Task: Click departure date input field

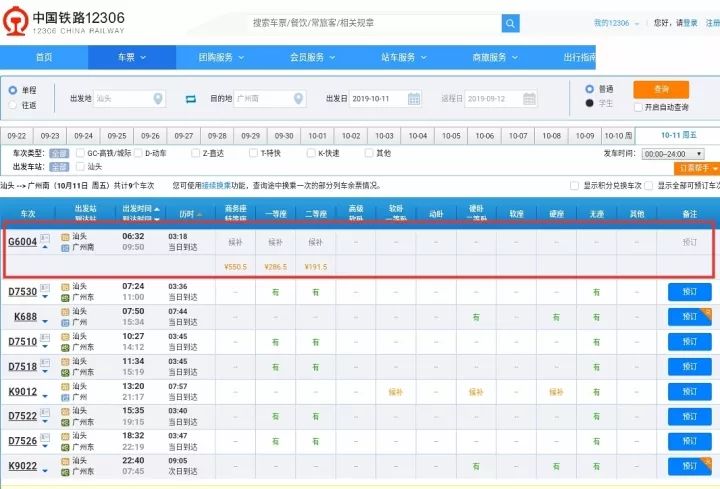Action: tap(385, 99)
